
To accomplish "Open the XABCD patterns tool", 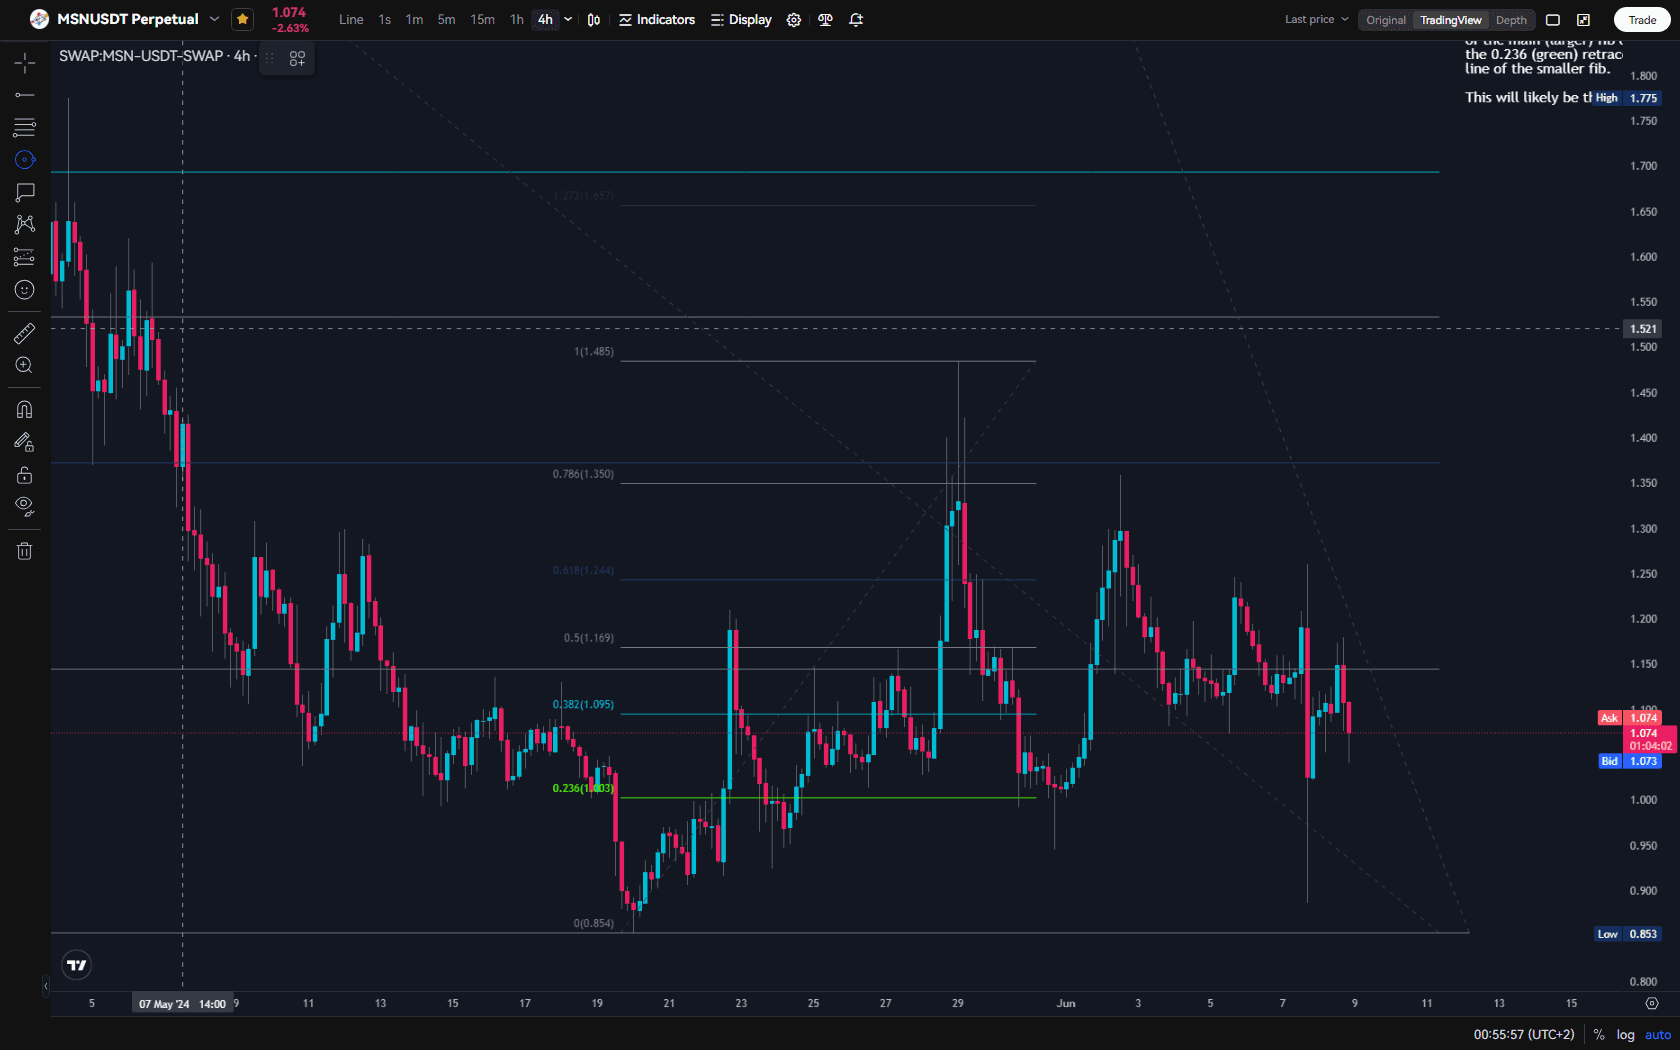I will (x=25, y=224).
